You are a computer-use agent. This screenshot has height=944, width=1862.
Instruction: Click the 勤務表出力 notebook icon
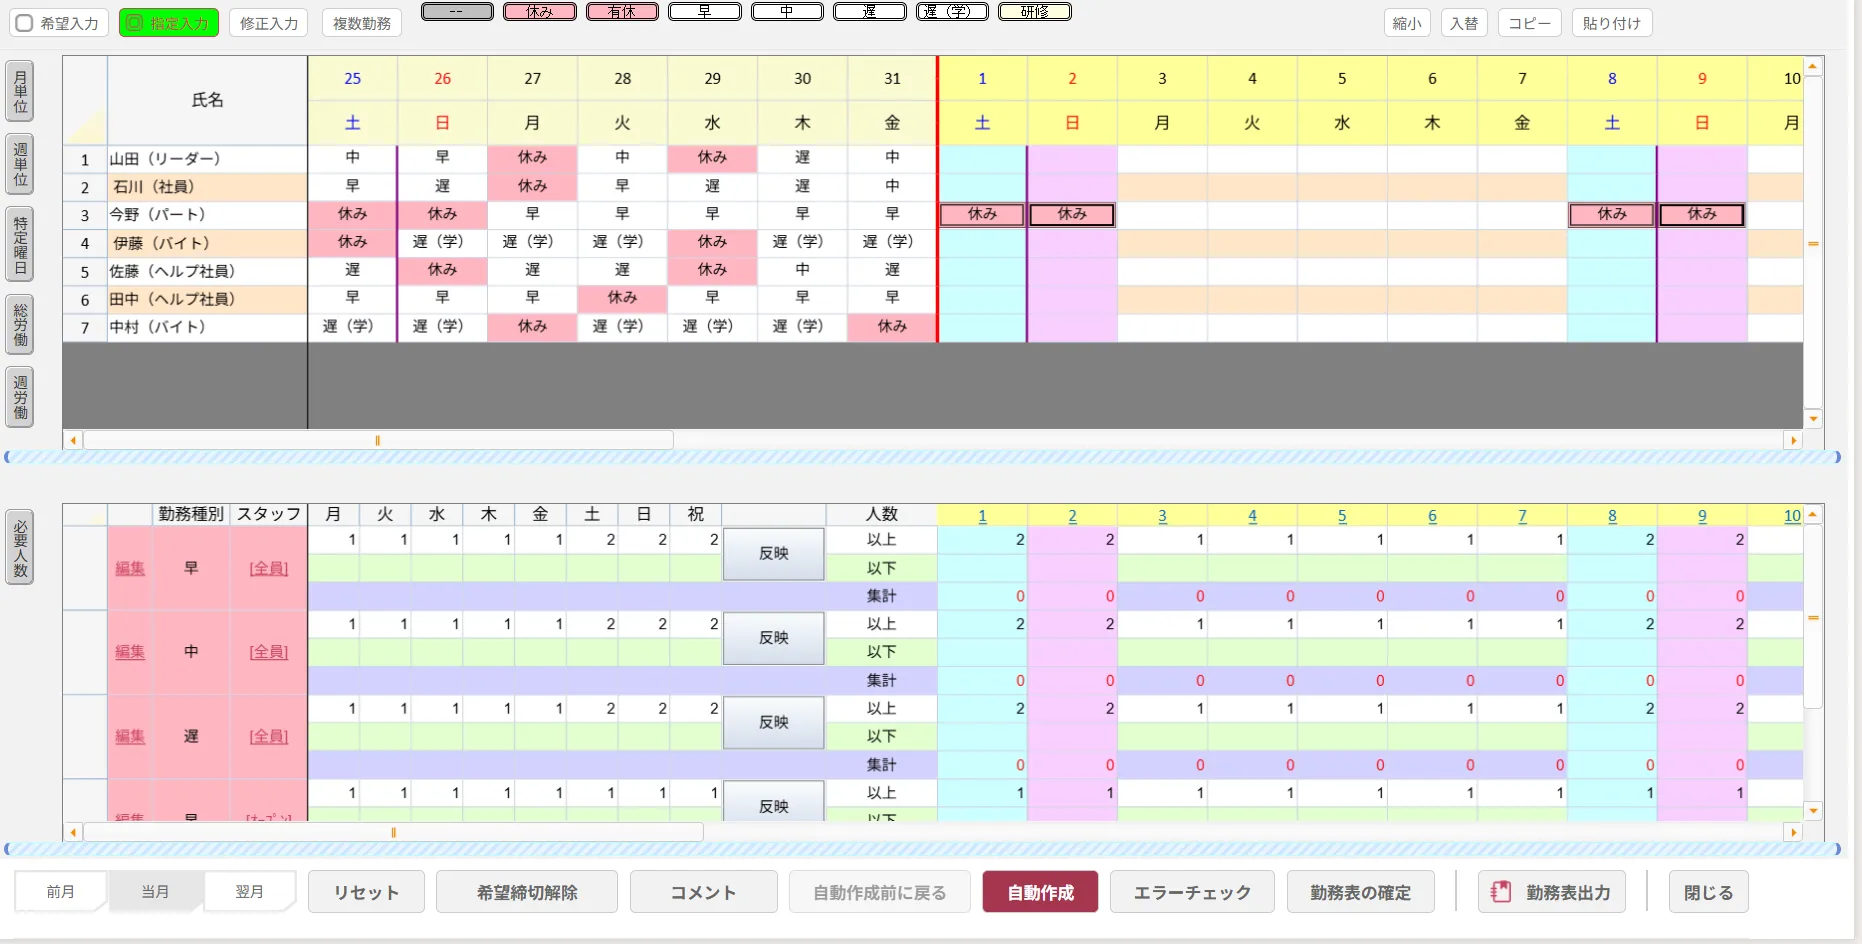tap(1501, 892)
